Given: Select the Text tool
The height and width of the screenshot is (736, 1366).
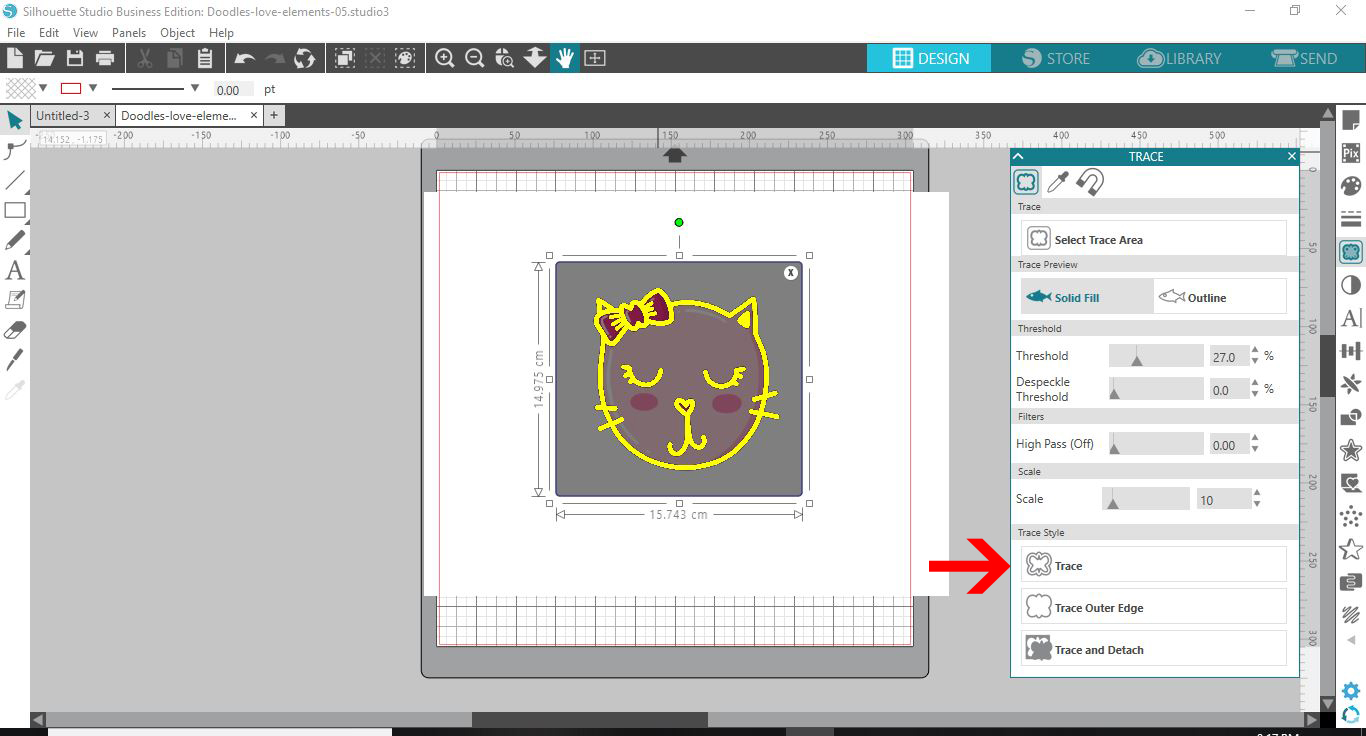Looking at the screenshot, I should pyautogui.click(x=14, y=270).
